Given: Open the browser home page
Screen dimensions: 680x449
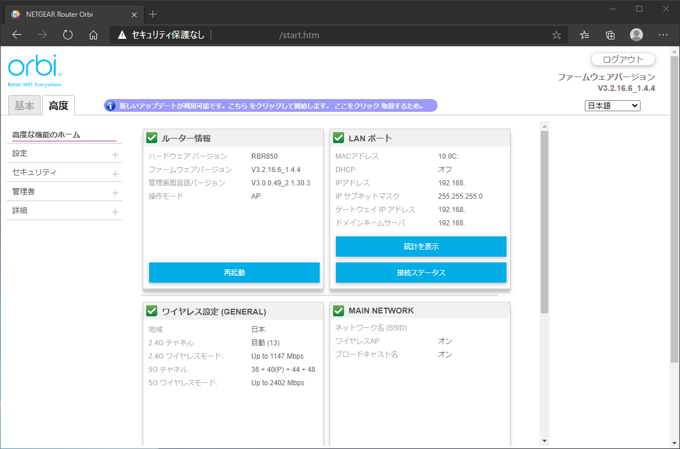Looking at the screenshot, I should tap(93, 35).
